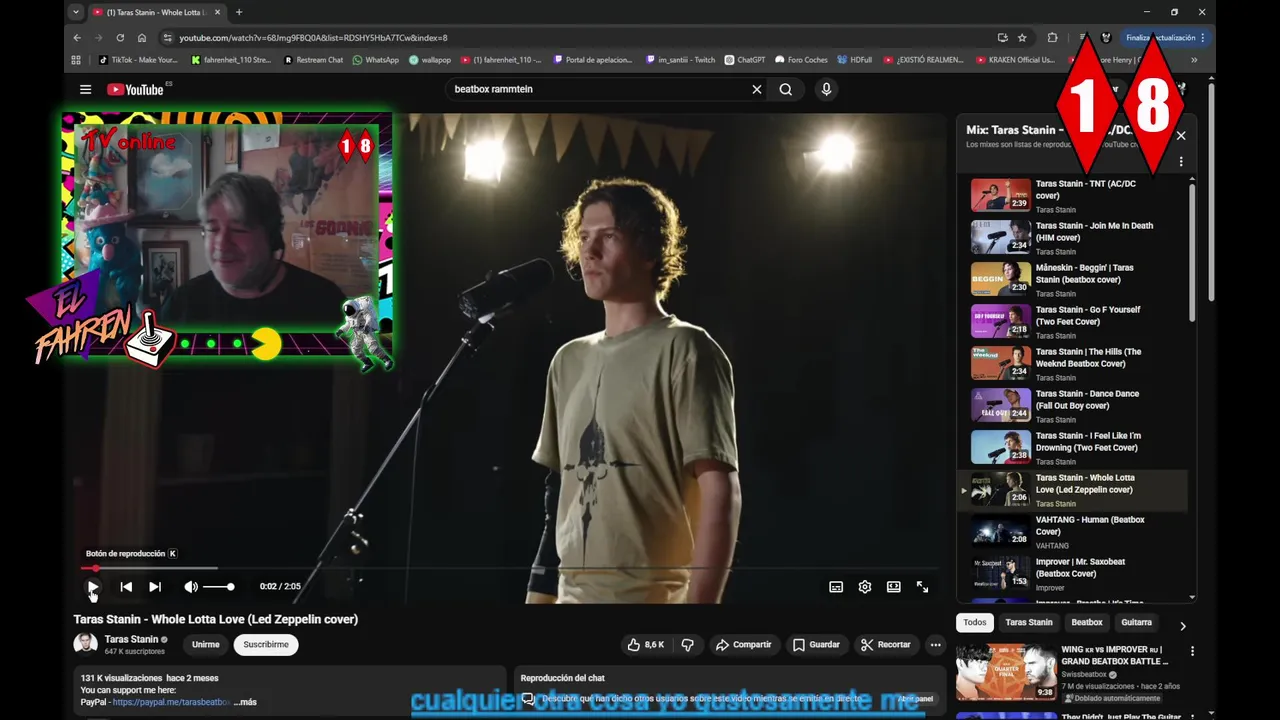Click inside the YouTube search field
The height and width of the screenshot is (720, 1280).
pyautogui.click(x=598, y=89)
